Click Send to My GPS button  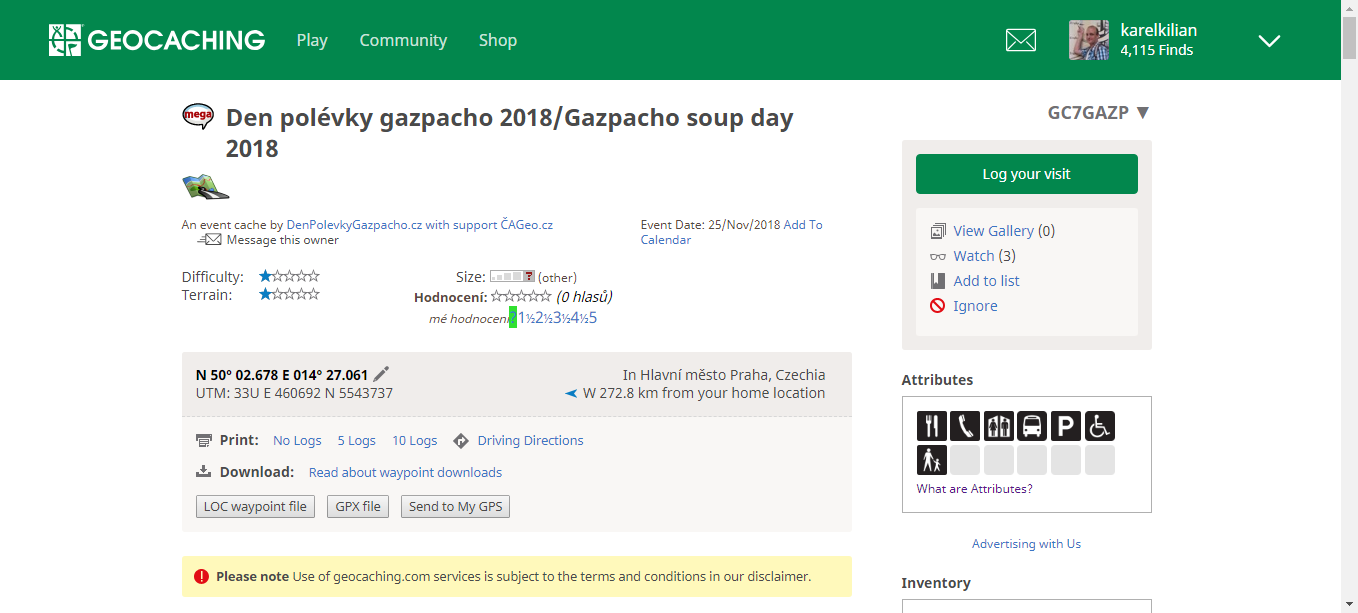455,507
